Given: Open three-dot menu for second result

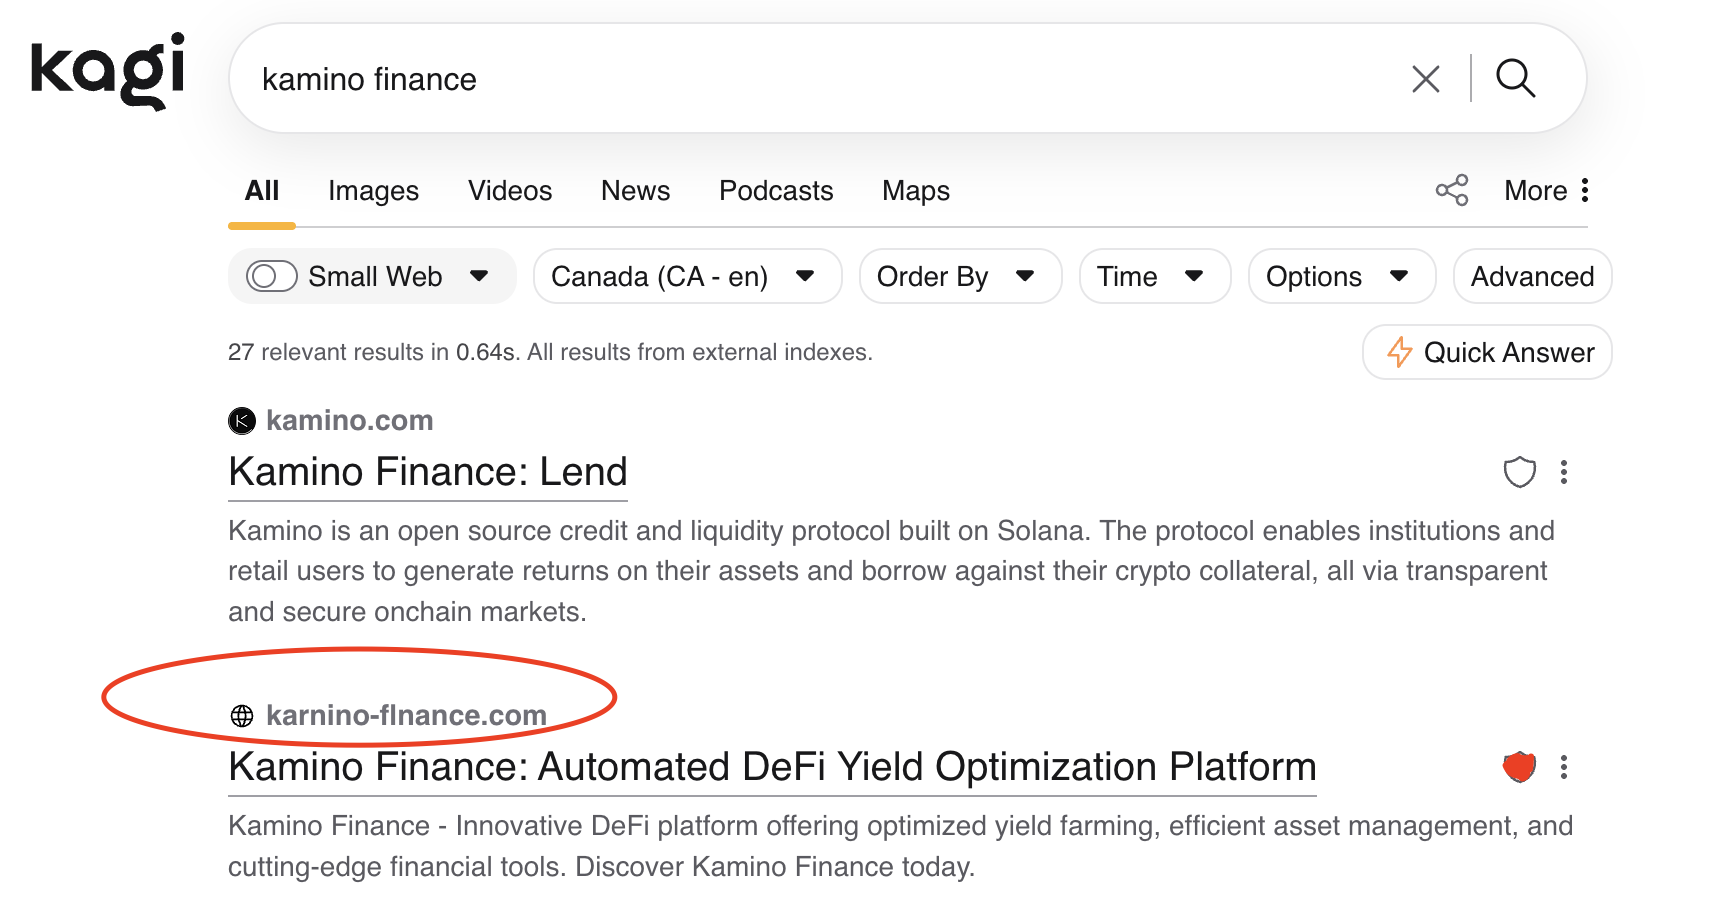Looking at the screenshot, I should point(1564,767).
